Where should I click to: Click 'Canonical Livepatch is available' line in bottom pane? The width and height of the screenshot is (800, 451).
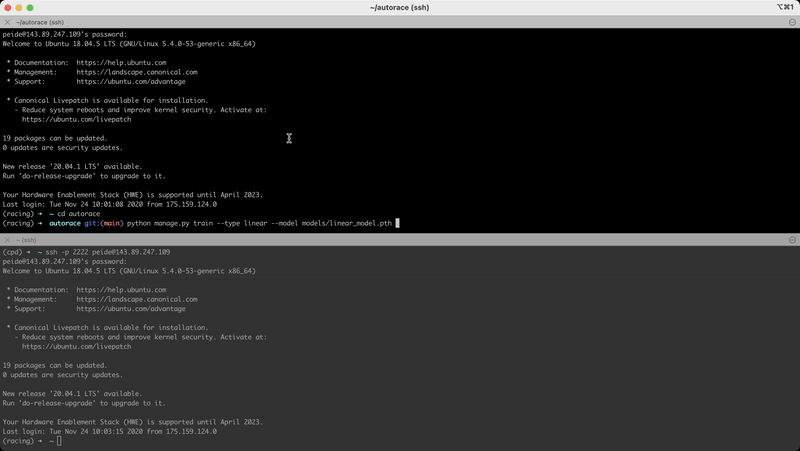(x=108, y=328)
